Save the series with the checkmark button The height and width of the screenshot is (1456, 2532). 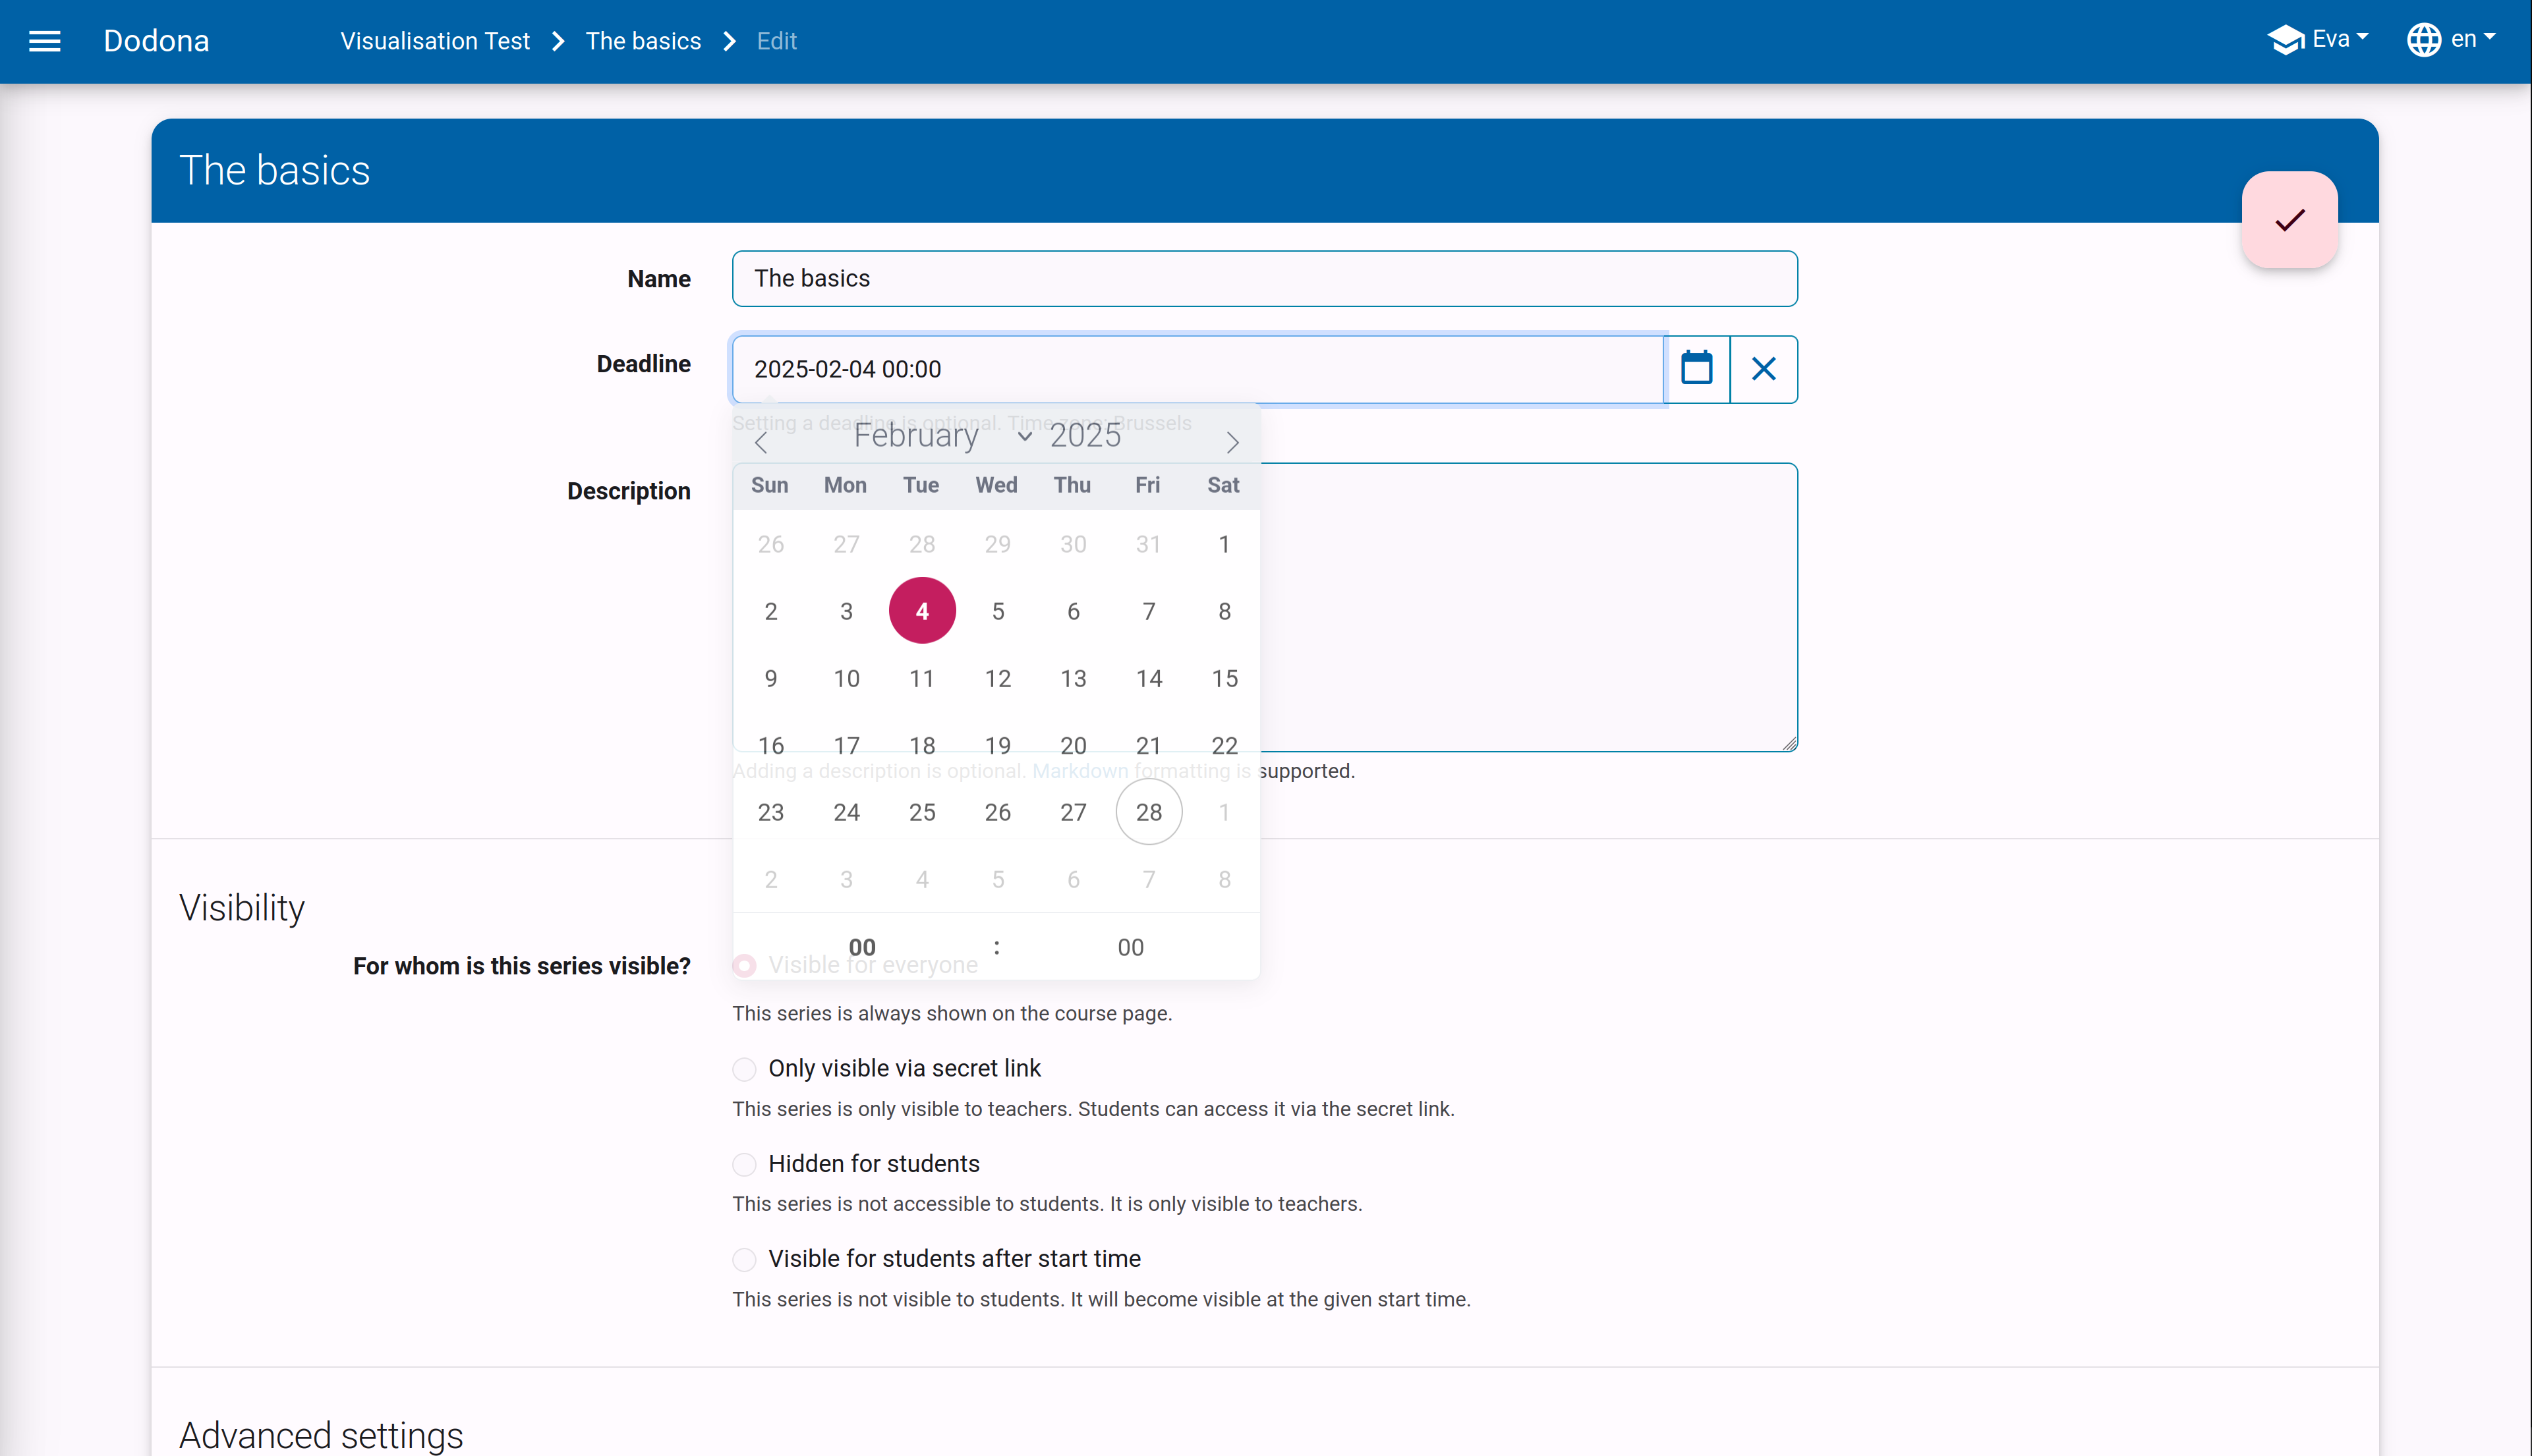2289,220
